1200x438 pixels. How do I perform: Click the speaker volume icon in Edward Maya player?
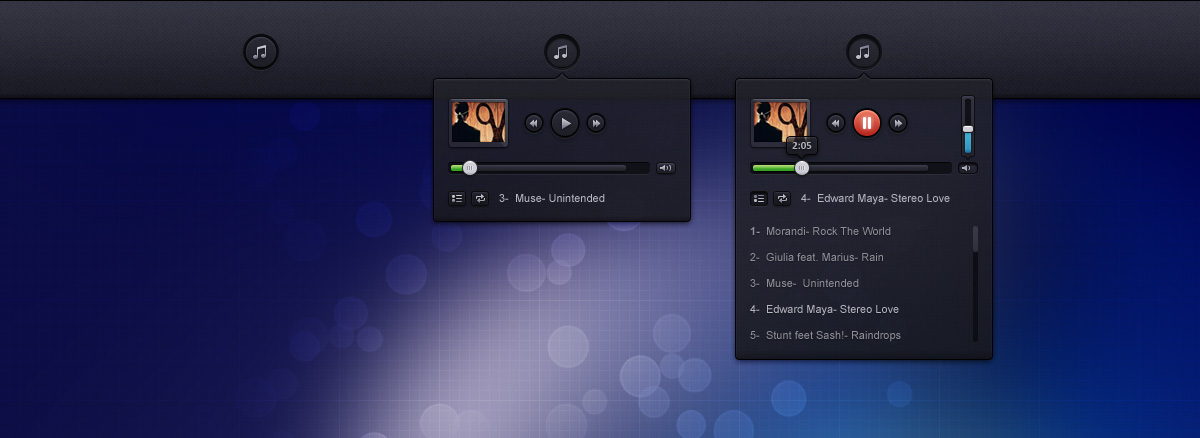pyautogui.click(x=968, y=168)
